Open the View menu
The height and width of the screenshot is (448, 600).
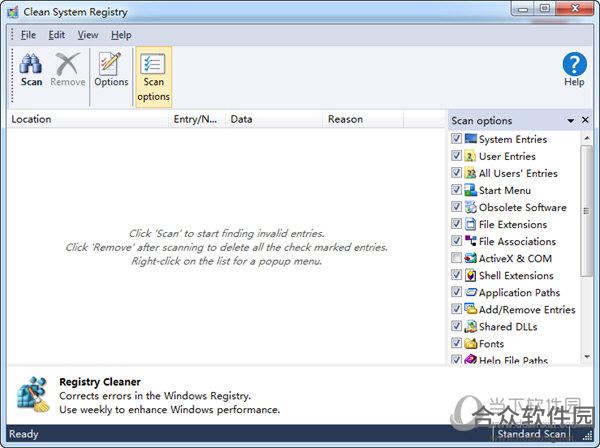coord(88,35)
